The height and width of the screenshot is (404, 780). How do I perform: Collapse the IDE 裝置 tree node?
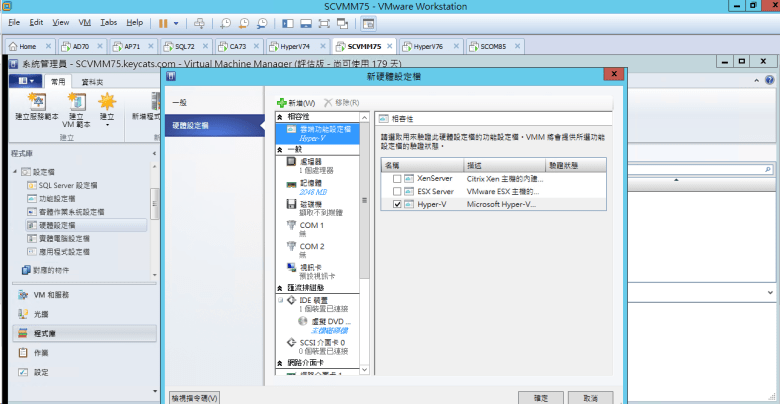coord(279,299)
